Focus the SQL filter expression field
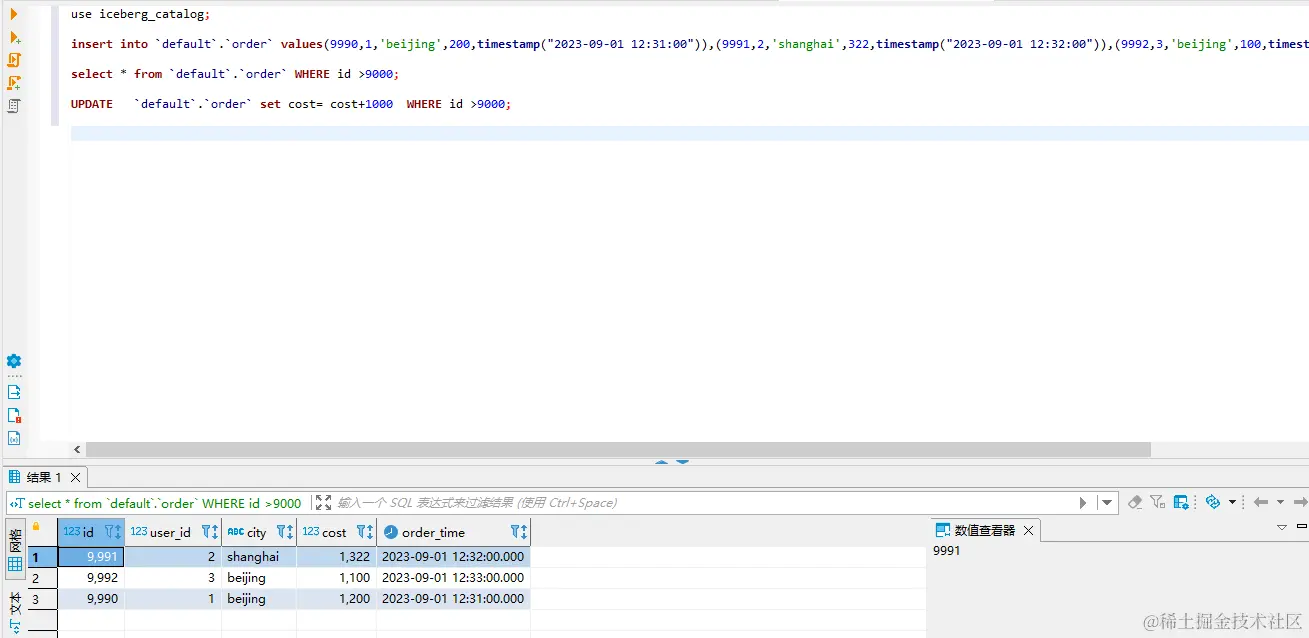The height and width of the screenshot is (638, 1309). (x=700, y=503)
